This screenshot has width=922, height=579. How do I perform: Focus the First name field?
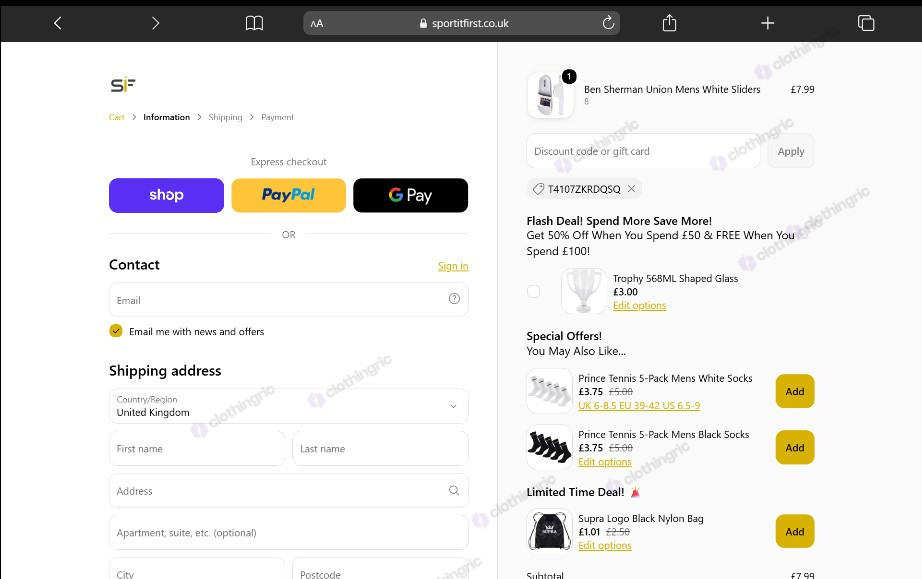(197, 449)
